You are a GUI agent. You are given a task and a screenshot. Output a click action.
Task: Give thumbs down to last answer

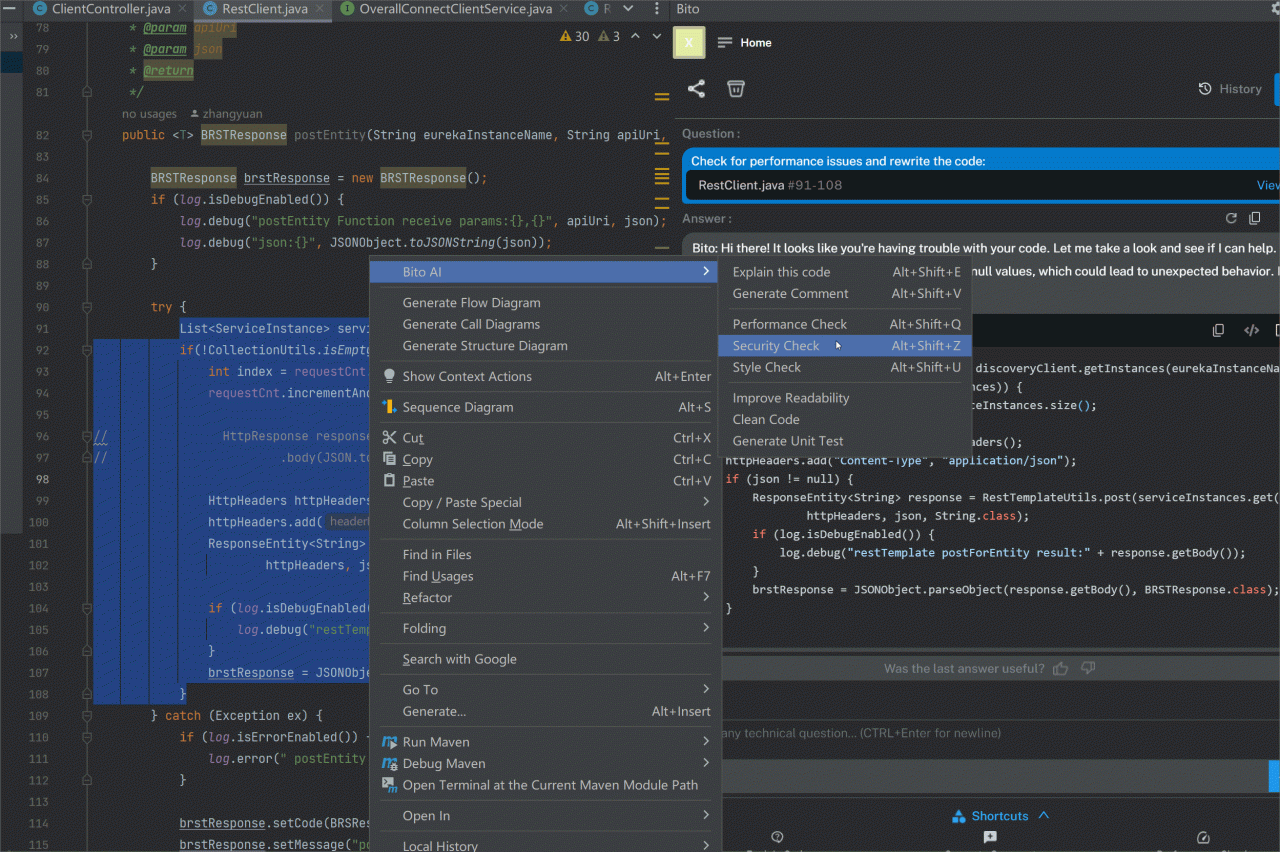click(1088, 668)
